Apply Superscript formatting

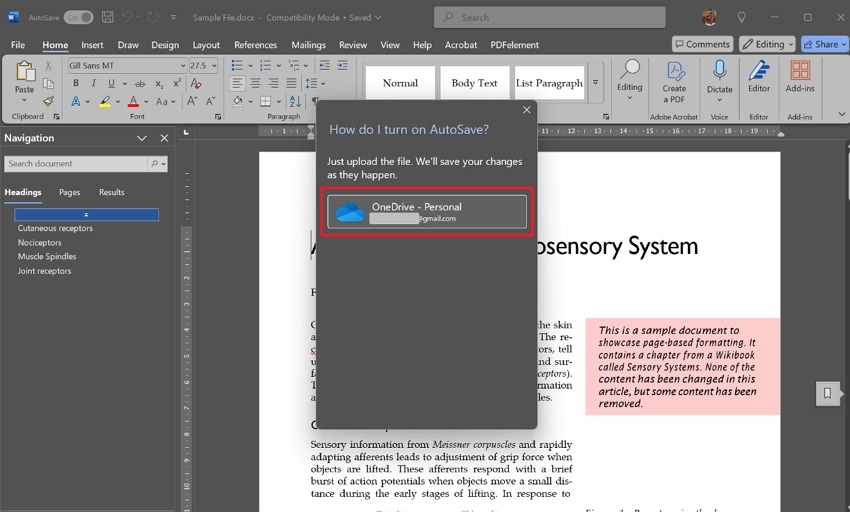point(177,84)
